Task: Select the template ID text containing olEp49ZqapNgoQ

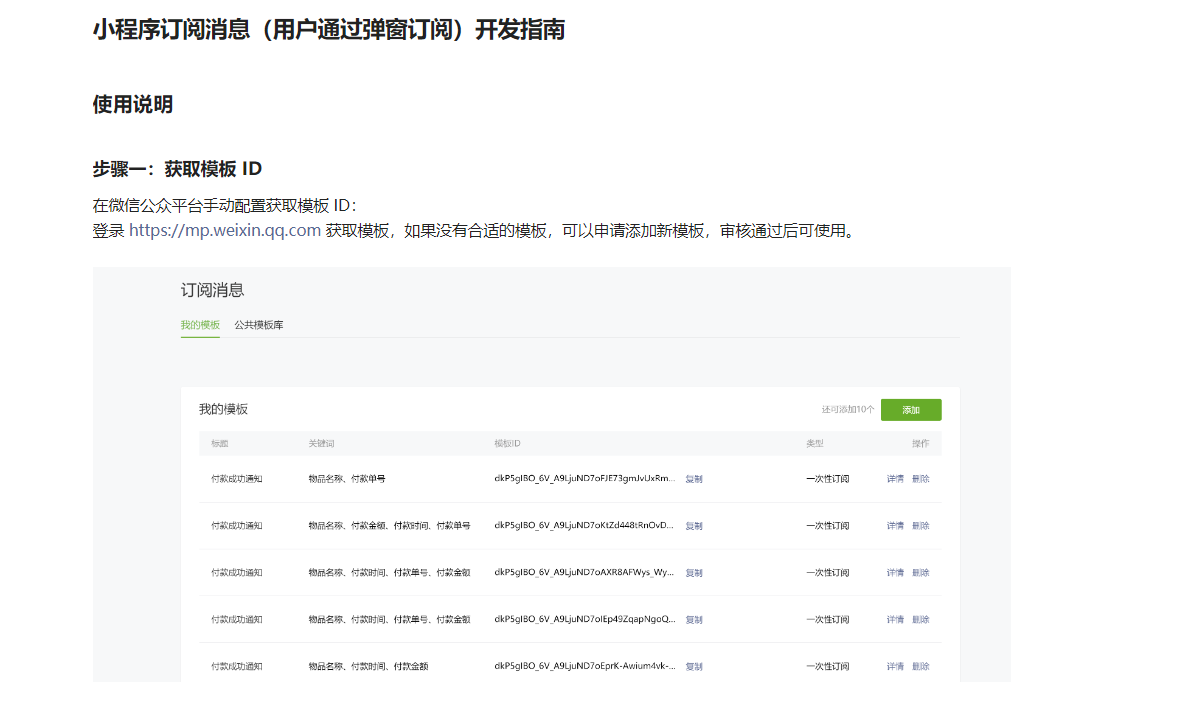Action: click(584, 619)
